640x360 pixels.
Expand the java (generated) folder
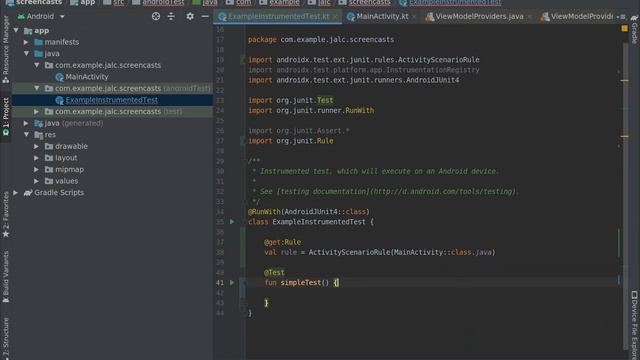26,123
